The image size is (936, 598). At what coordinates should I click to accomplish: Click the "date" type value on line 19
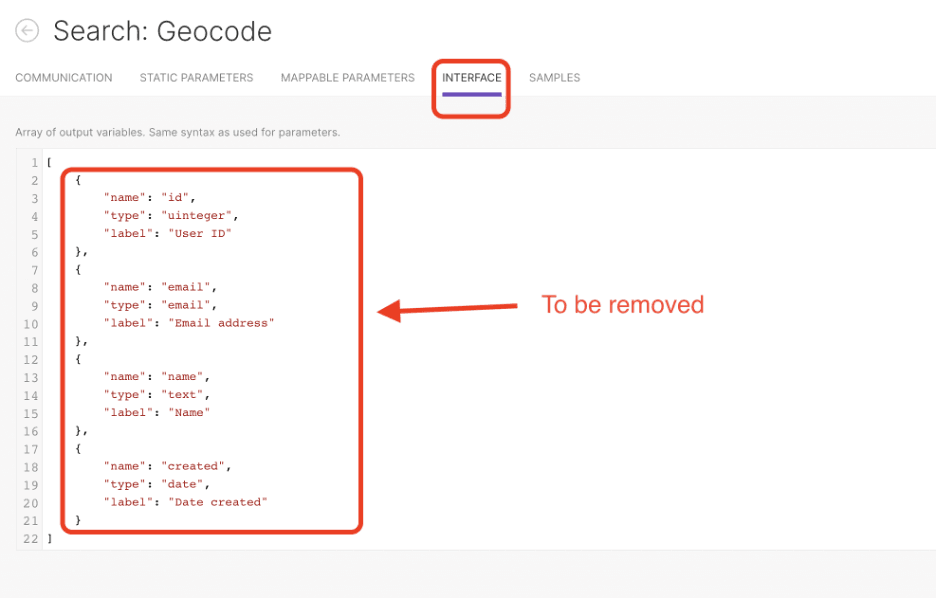(x=183, y=484)
